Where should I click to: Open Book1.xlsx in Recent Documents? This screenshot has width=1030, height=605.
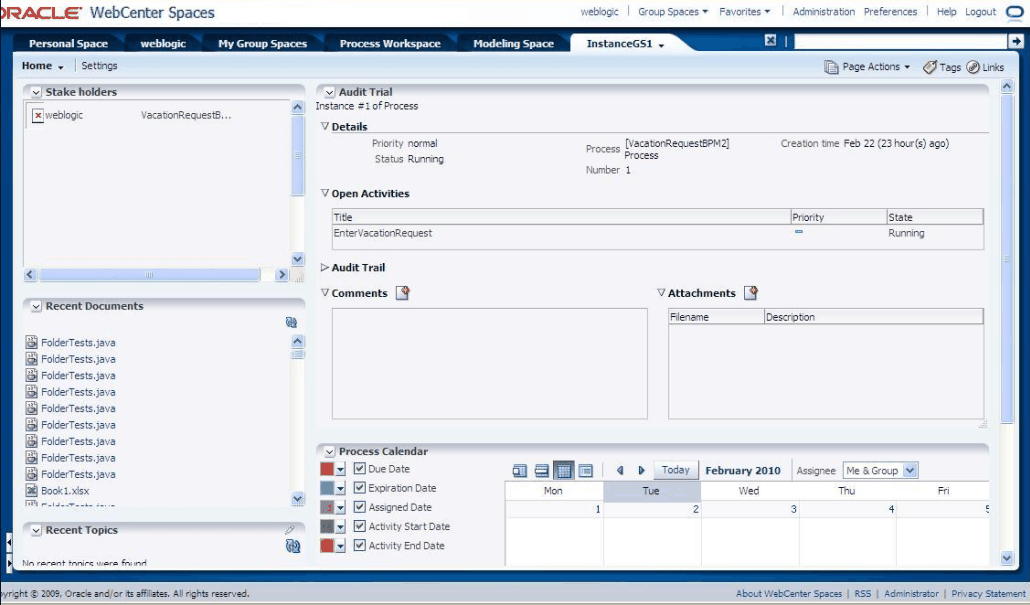click(x=65, y=491)
